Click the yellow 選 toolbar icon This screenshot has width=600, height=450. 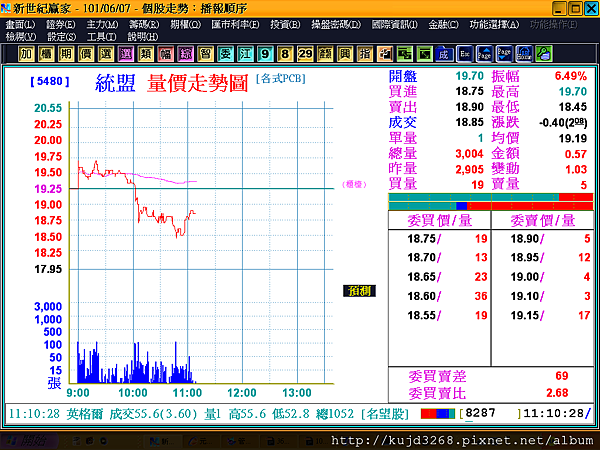[x=106, y=54]
